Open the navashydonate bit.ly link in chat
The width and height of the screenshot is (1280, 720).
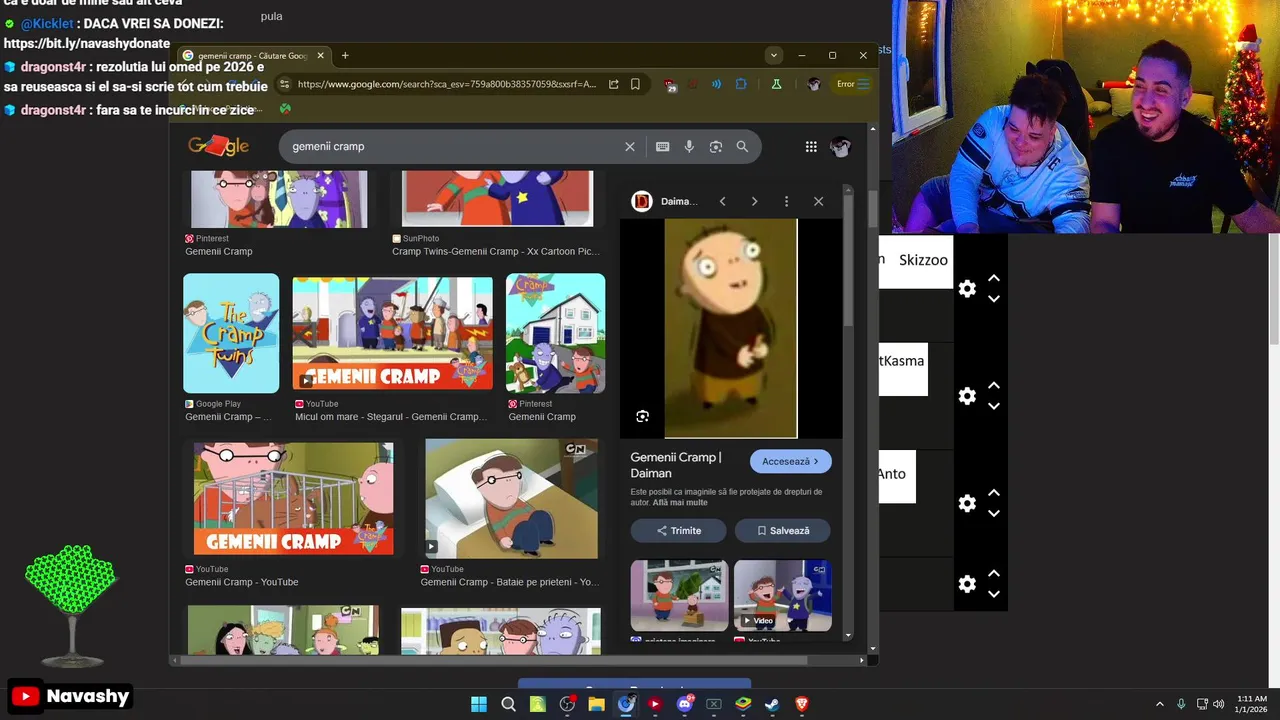coord(87,44)
